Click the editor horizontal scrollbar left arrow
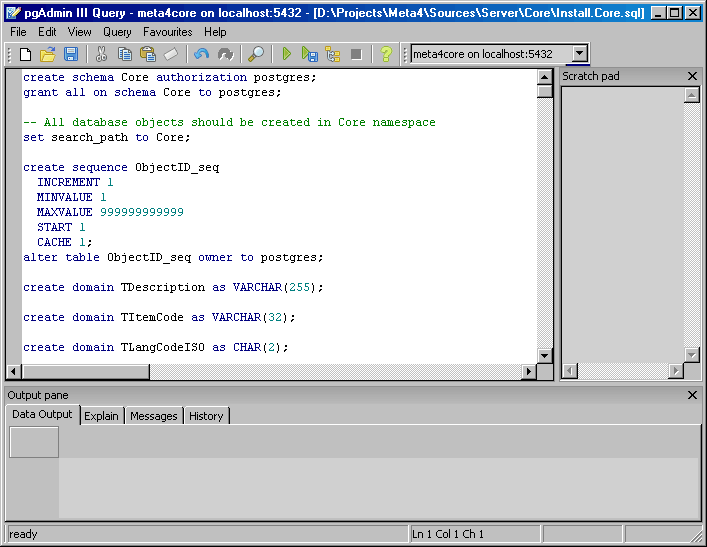Viewport: 707px width, 547px height. pos(13,372)
